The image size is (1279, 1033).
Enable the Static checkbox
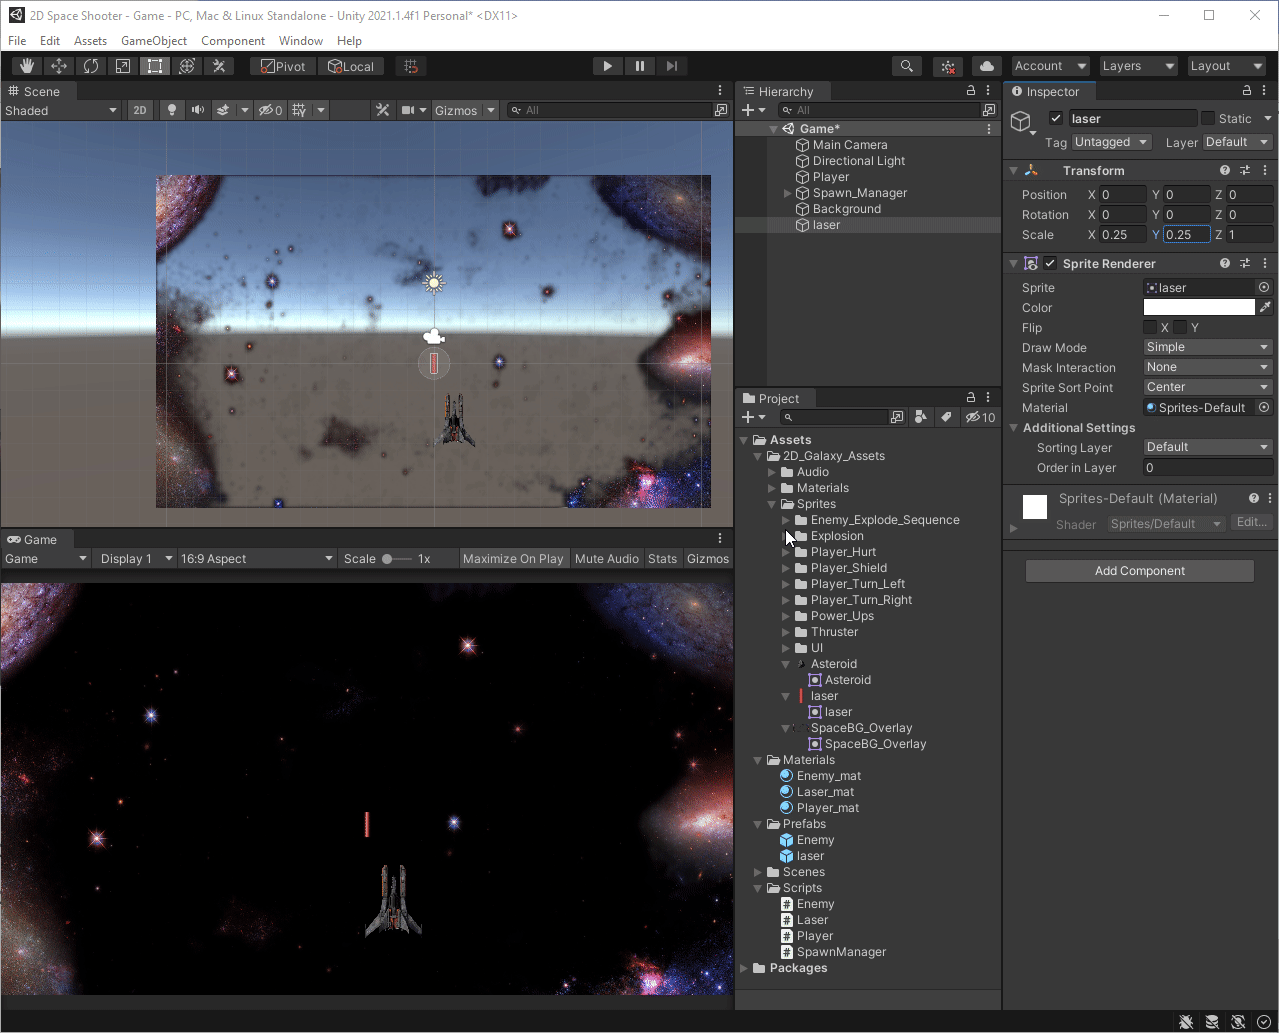point(1208,118)
